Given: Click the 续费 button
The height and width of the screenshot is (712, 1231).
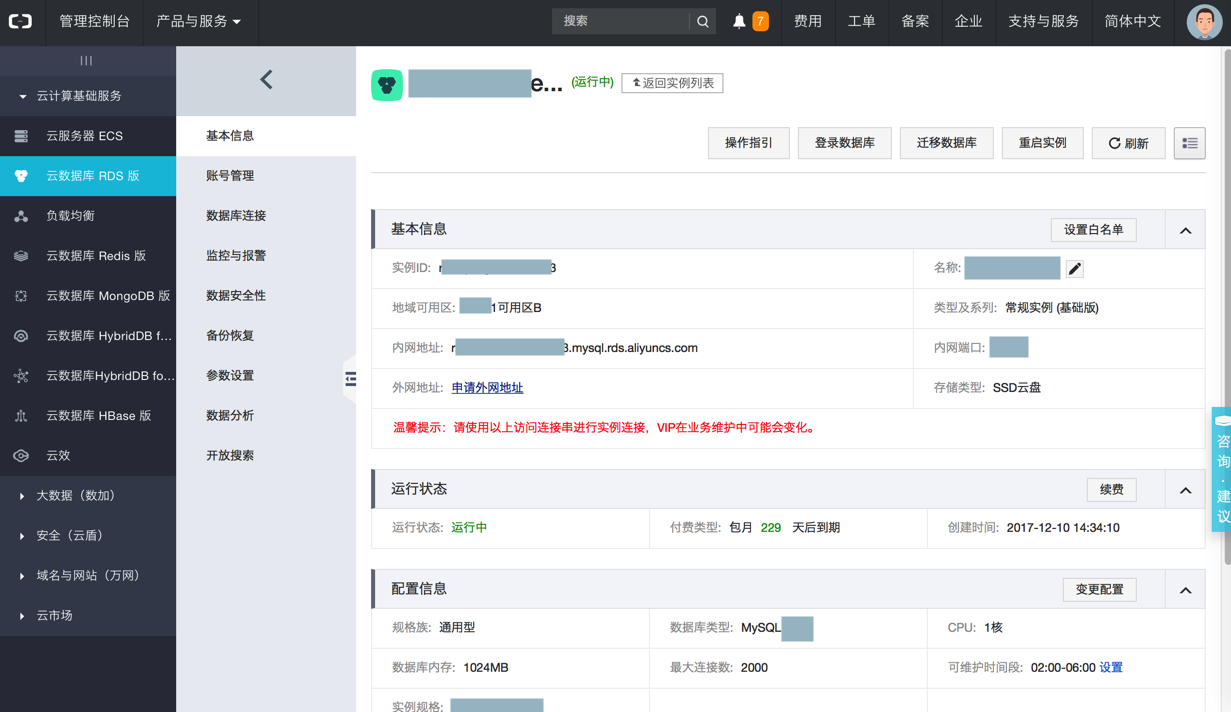Looking at the screenshot, I should [1112, 490].
